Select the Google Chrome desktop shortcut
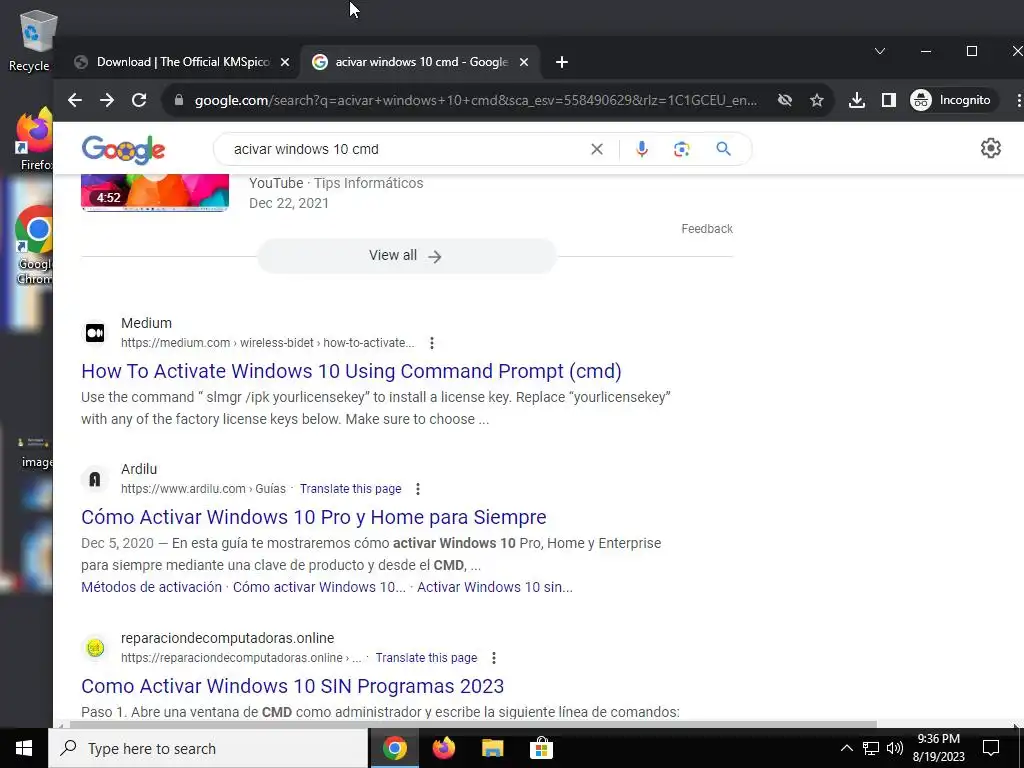1024x768 pixels. [34, 245]
